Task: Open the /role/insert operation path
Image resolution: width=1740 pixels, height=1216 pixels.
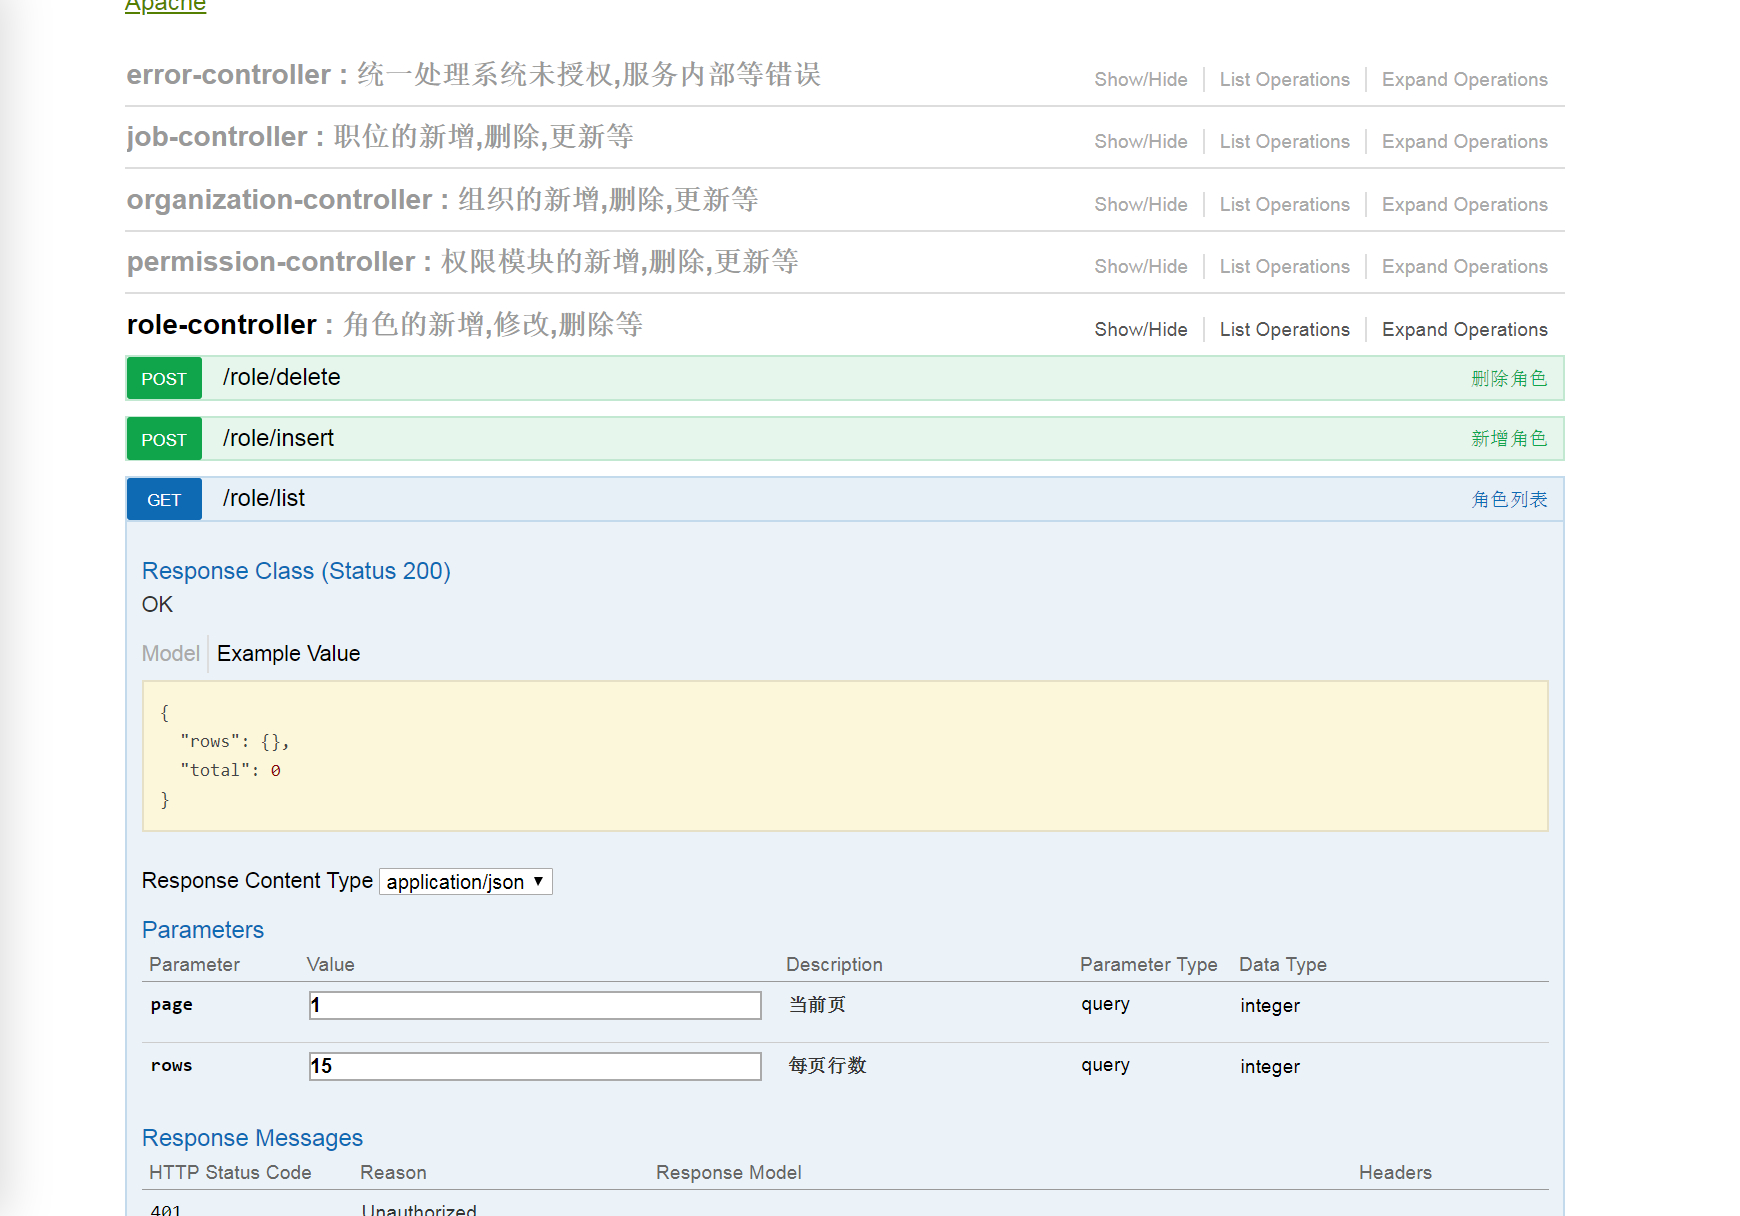Action: [278, 439]
